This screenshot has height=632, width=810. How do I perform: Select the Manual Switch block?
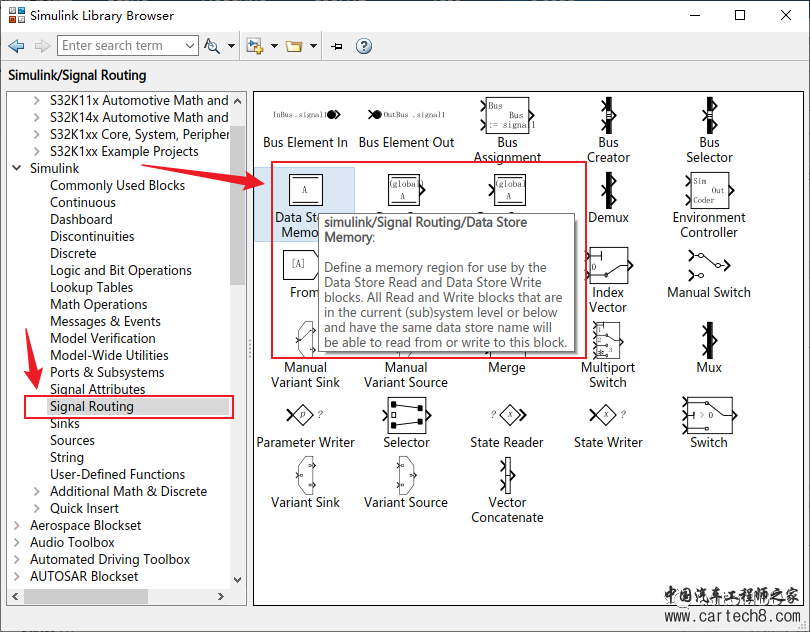(x=709, y=274)
